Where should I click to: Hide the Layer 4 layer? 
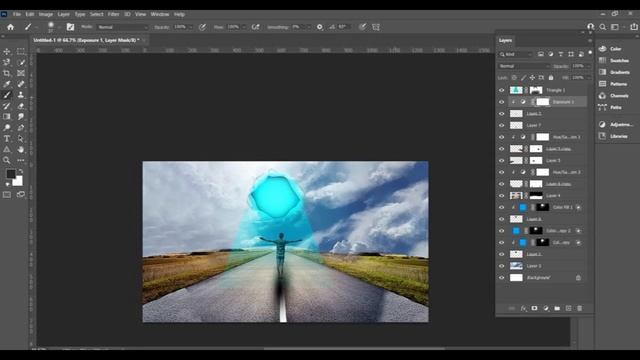[502, 196]
